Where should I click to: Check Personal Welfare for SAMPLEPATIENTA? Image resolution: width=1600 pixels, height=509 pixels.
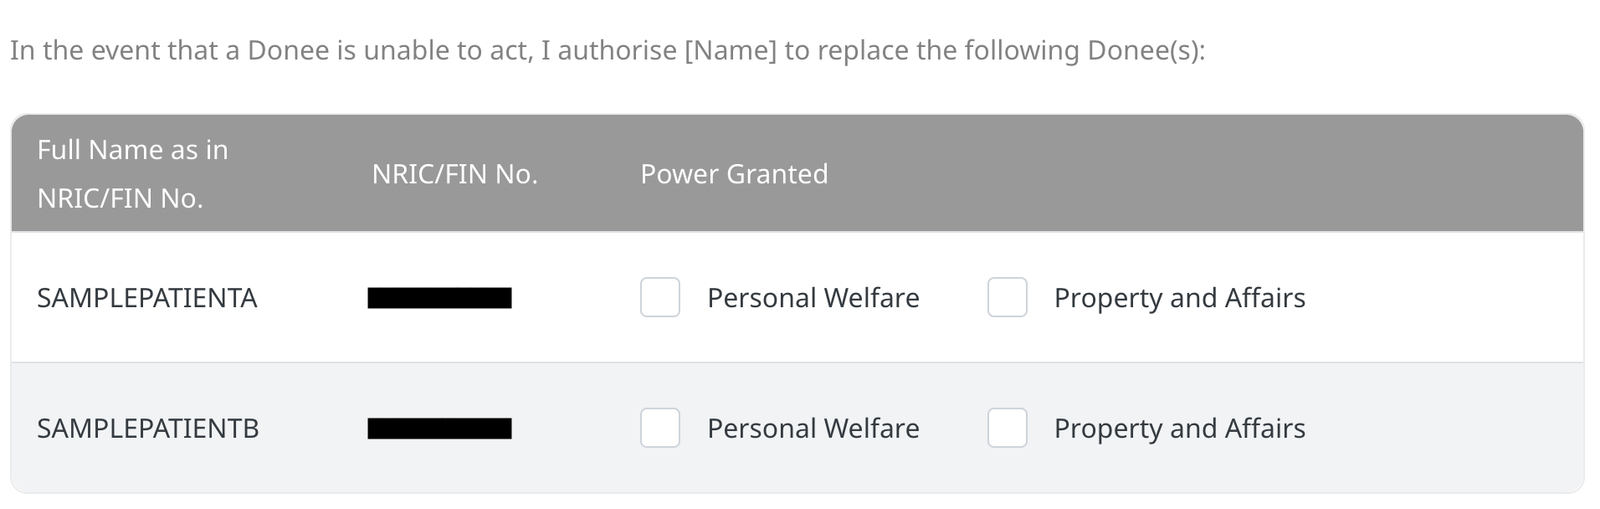[660, 298]
